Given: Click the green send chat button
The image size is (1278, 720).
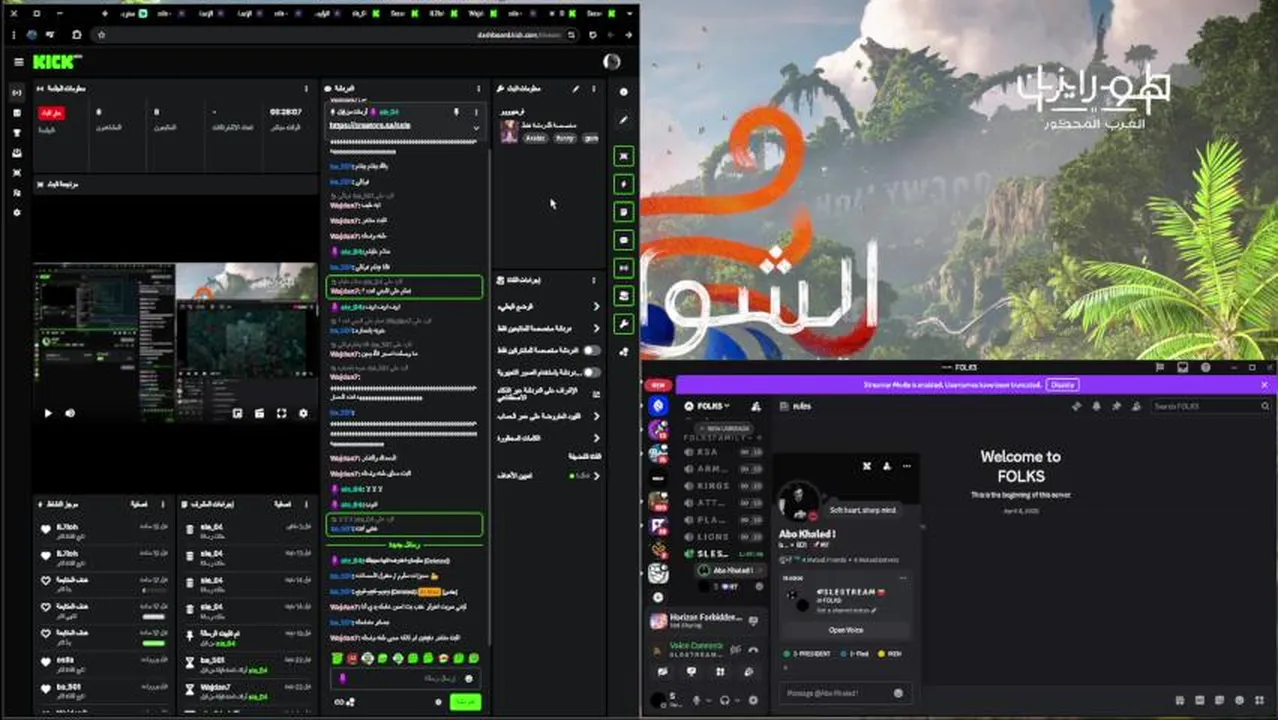Looking at the screenshot, I should (466, 702).
